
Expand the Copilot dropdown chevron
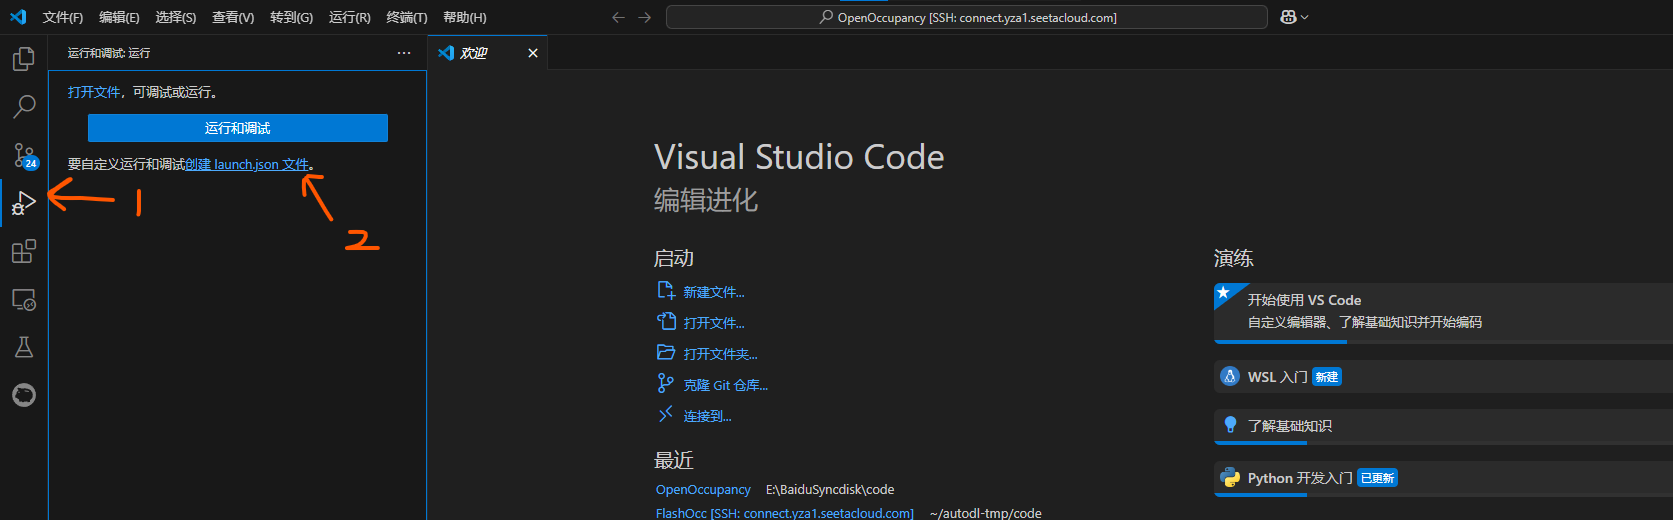[1305, 17]
